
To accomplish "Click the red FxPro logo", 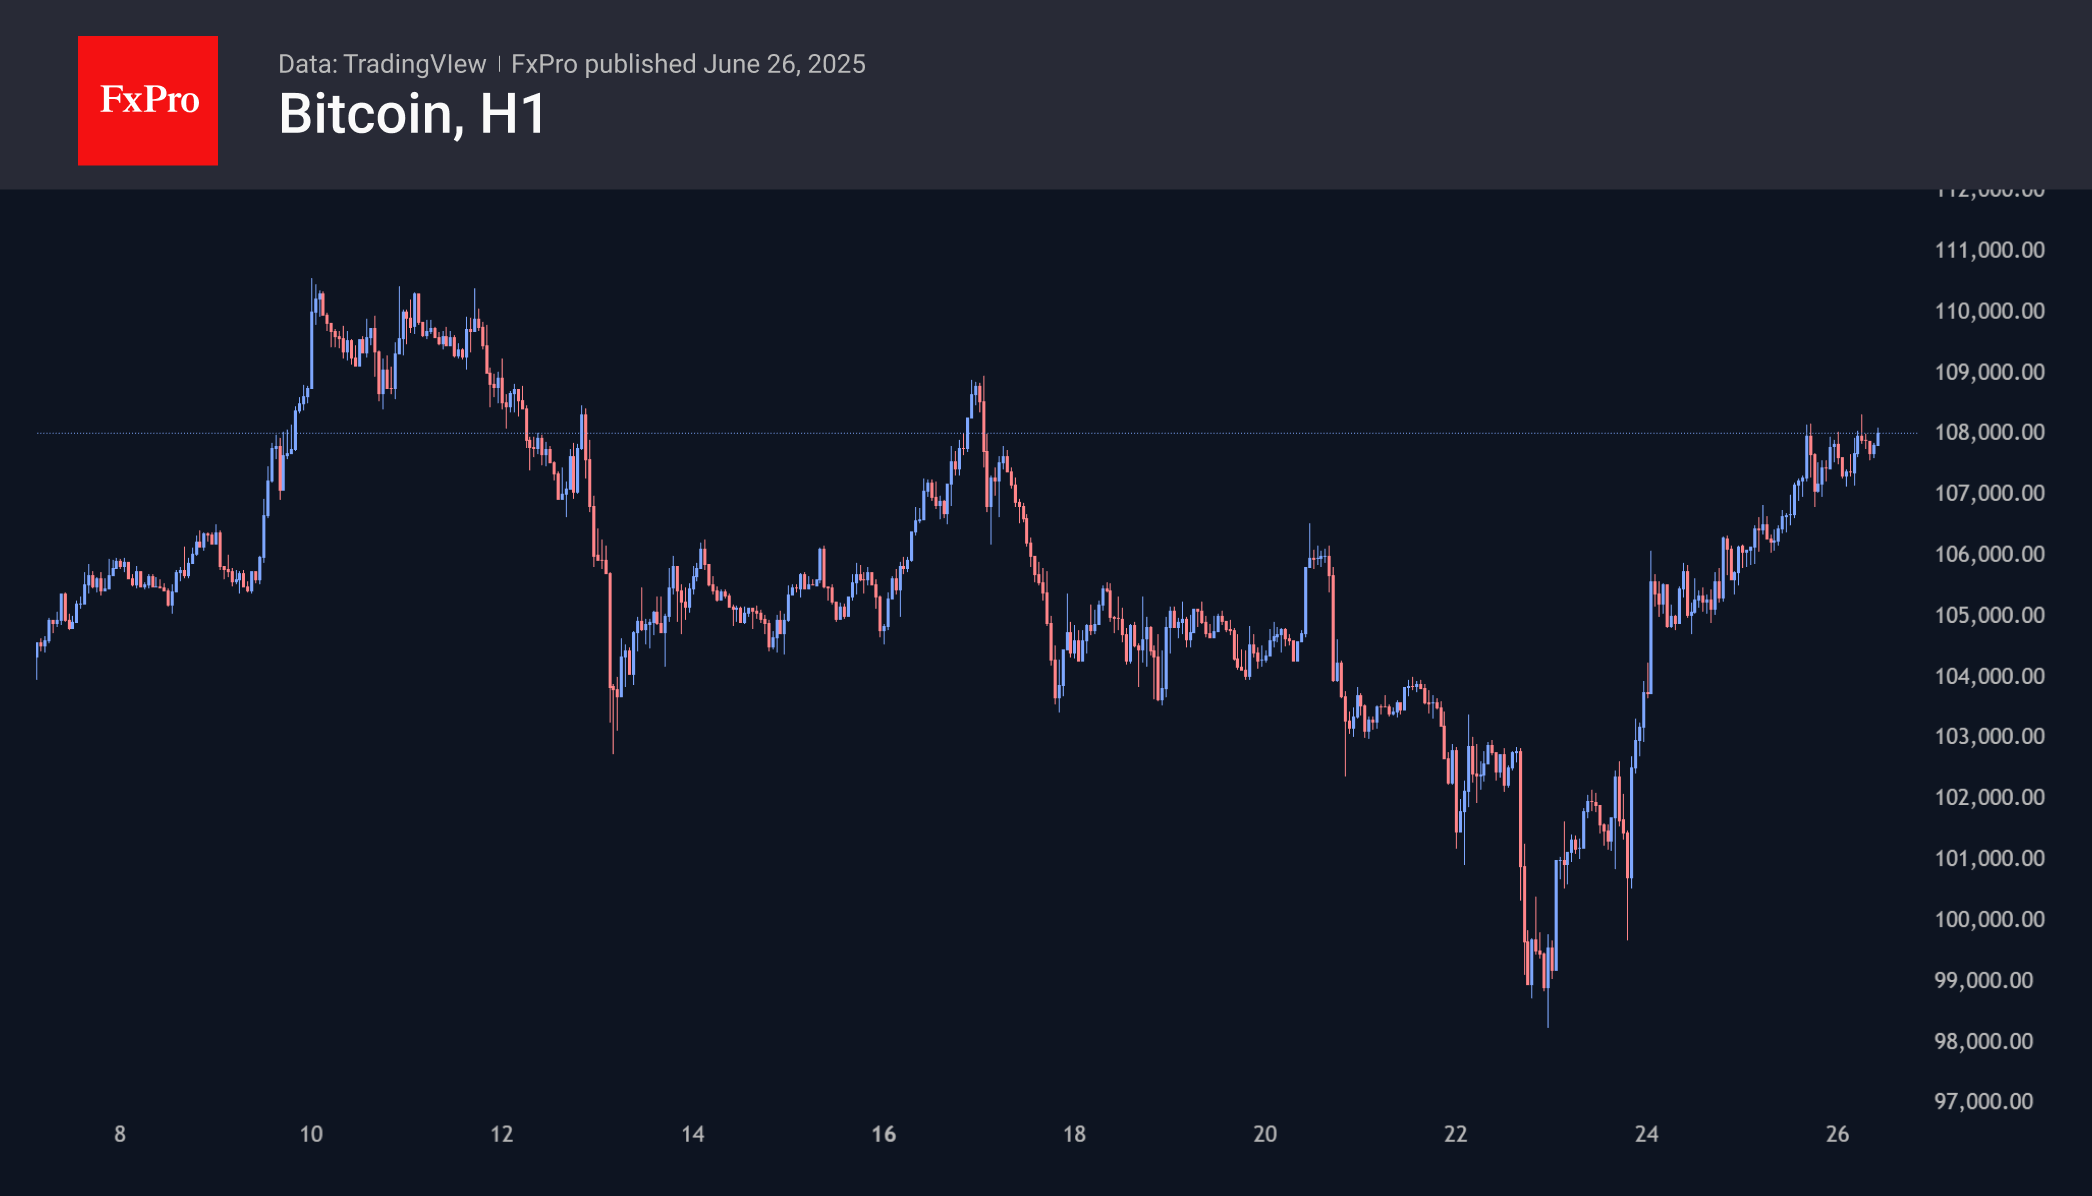I will click(148, 100).
